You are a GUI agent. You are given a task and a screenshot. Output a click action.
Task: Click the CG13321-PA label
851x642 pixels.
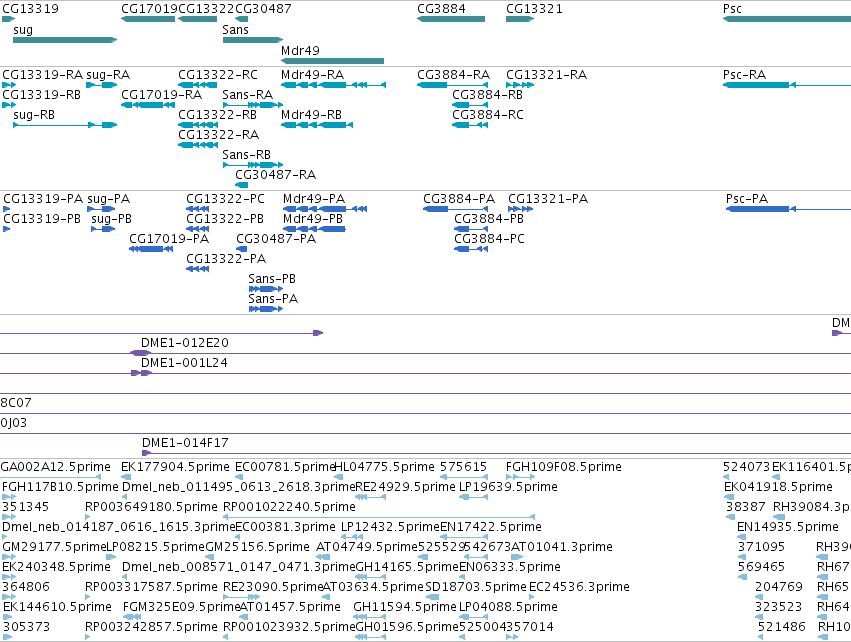click(548, 199)
